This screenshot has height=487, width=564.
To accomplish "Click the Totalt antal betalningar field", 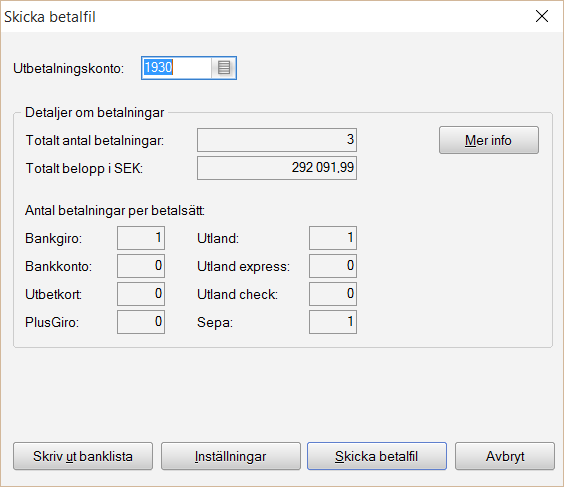I will [277, 140].
